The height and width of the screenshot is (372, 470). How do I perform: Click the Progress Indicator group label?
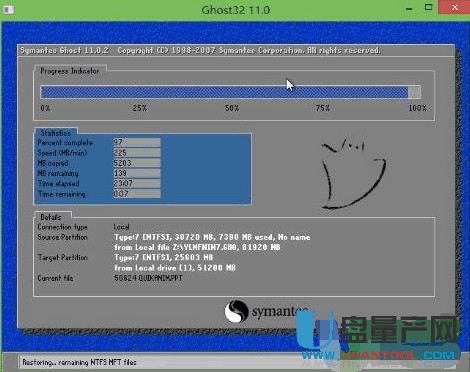70,71
